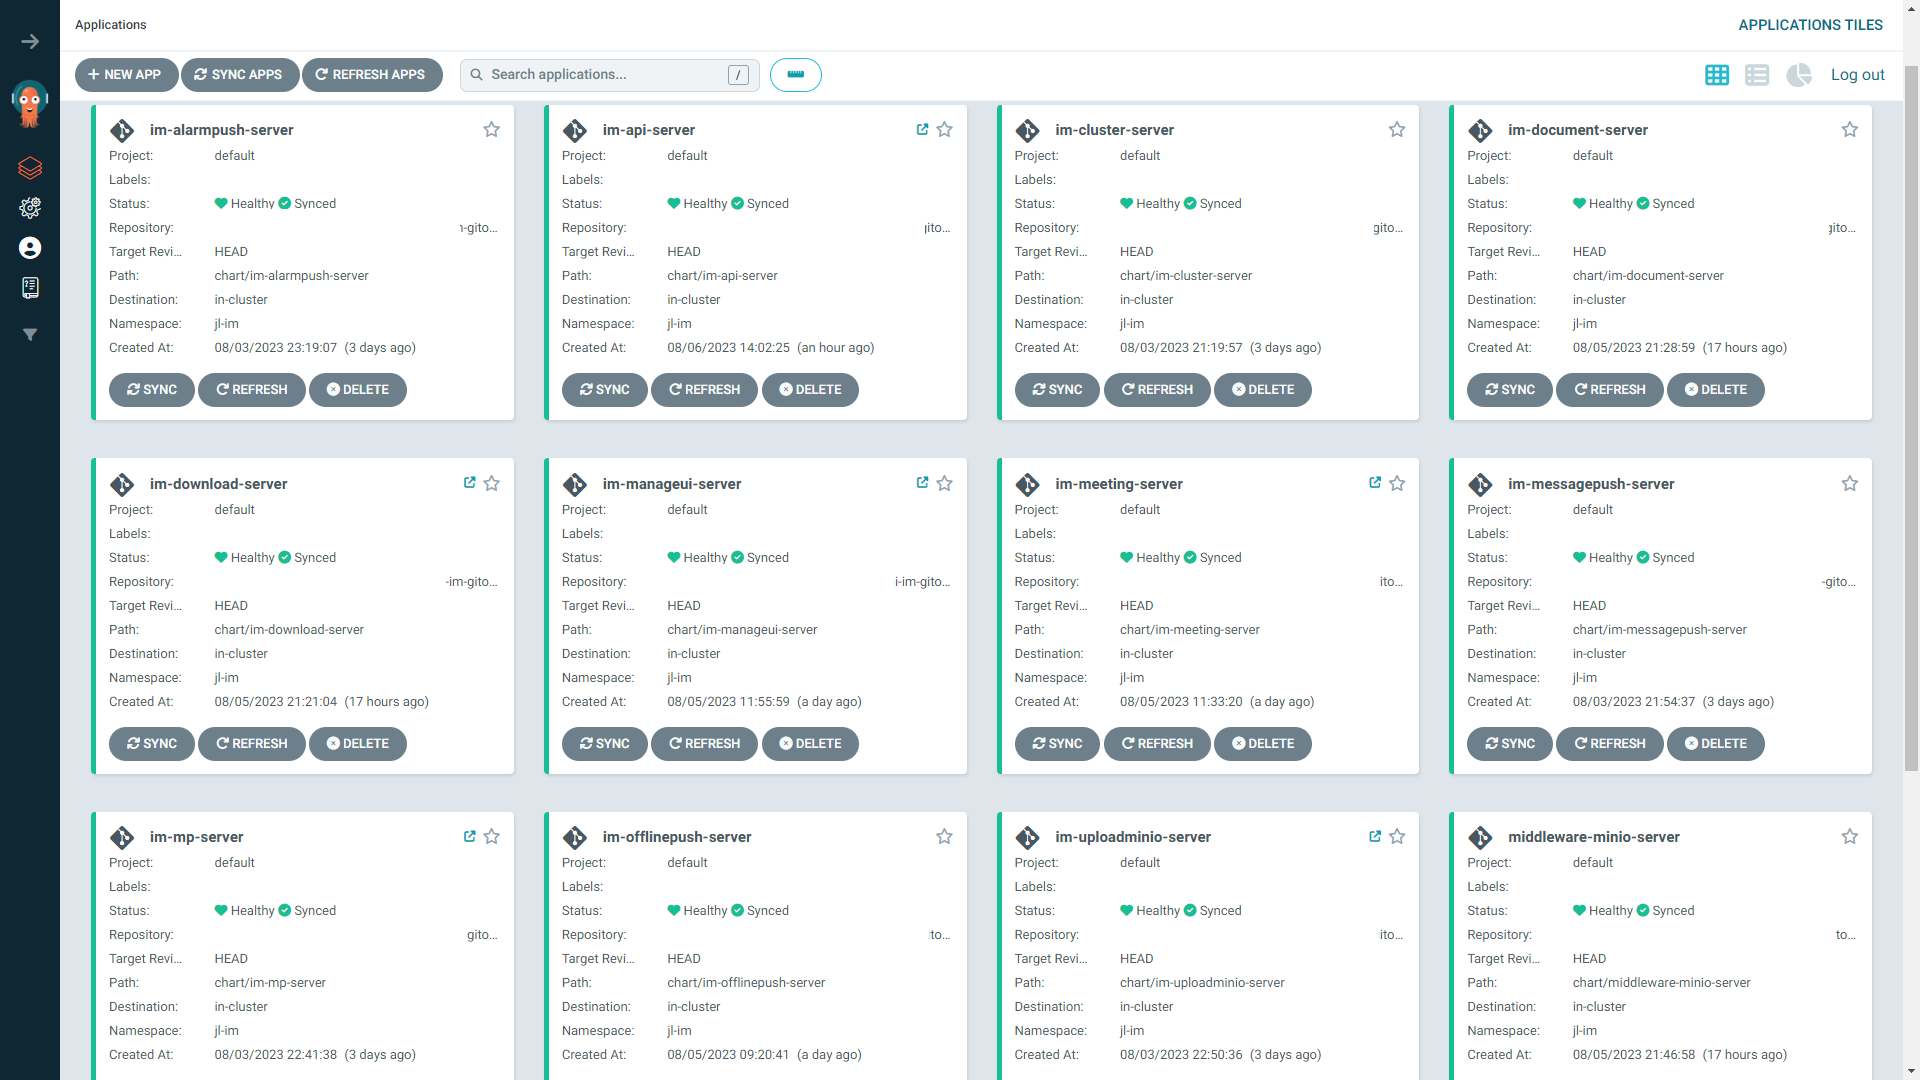Screen dimensions: 1920x1080
Task: Open Settings gears icon in sidebar
Action: [30, 208]
